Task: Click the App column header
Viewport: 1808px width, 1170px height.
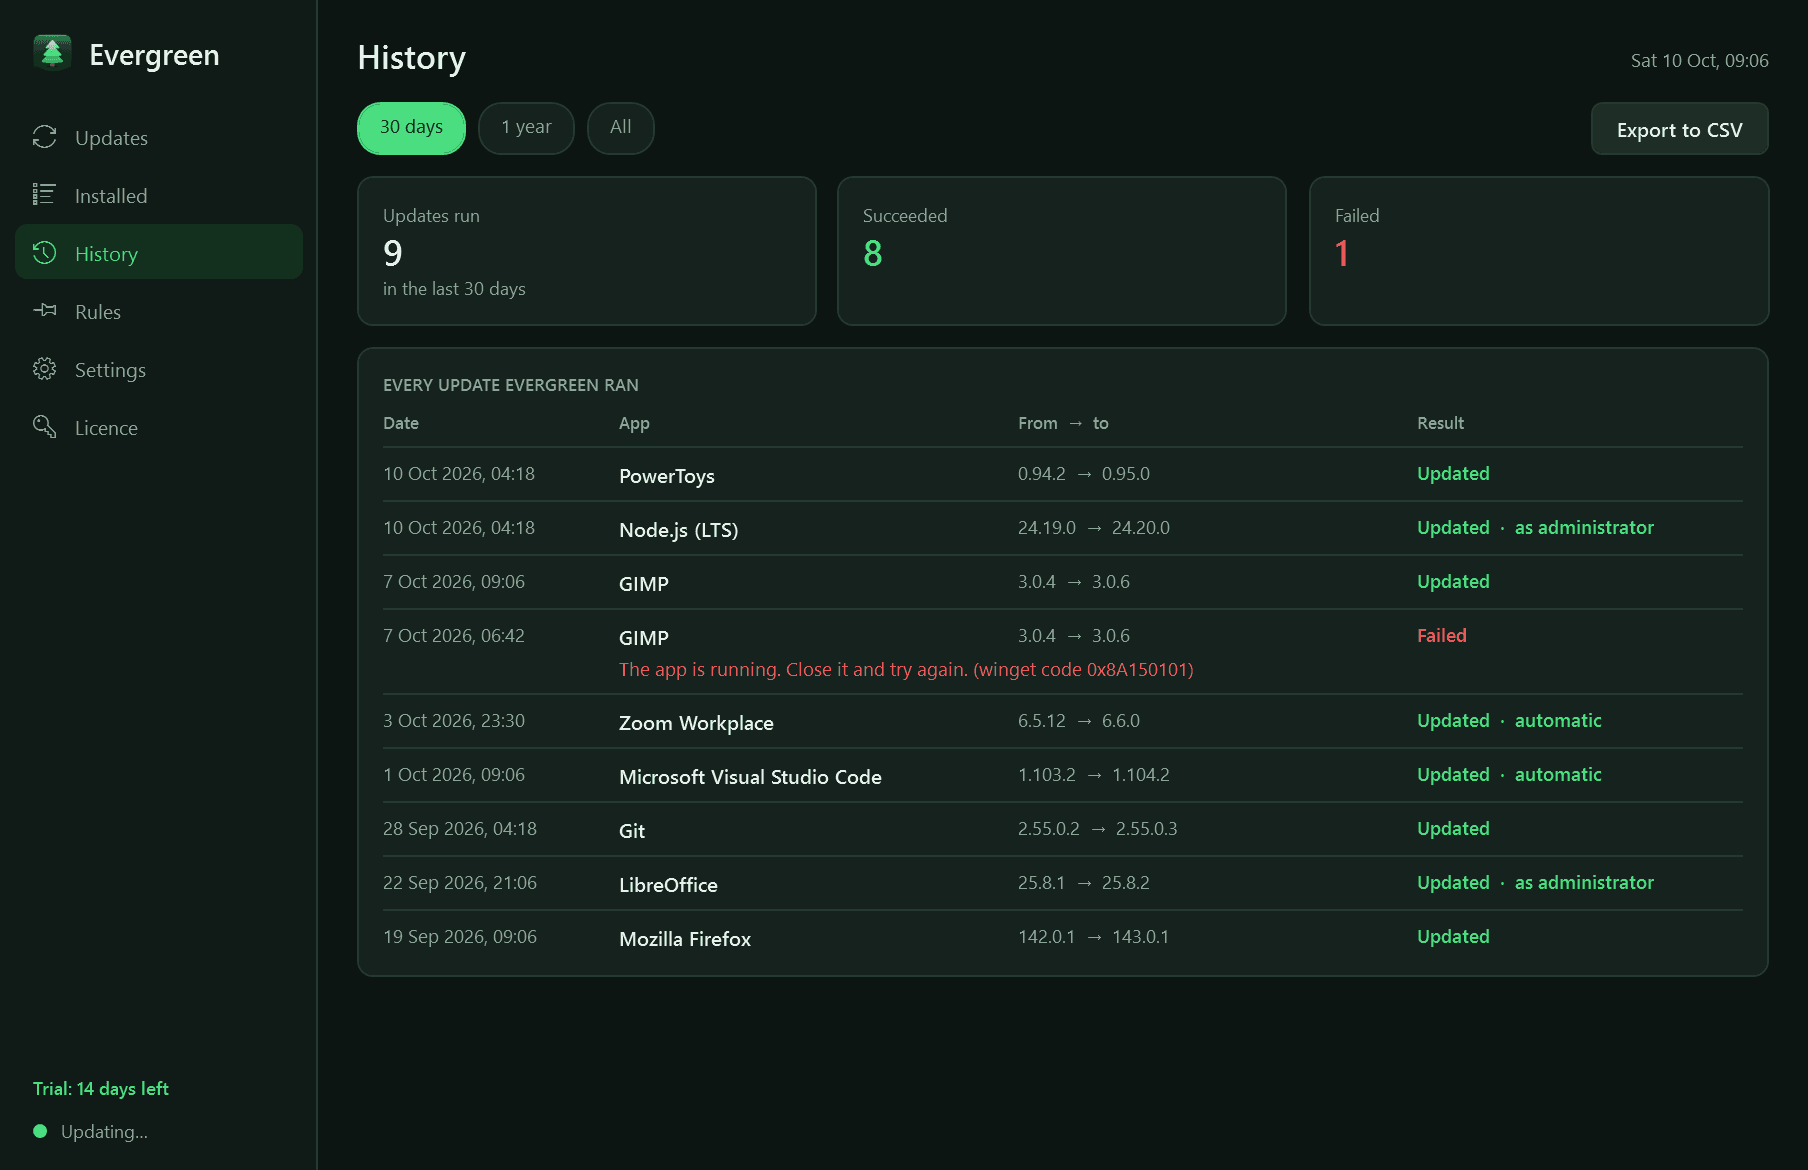Action: (634, 423)
